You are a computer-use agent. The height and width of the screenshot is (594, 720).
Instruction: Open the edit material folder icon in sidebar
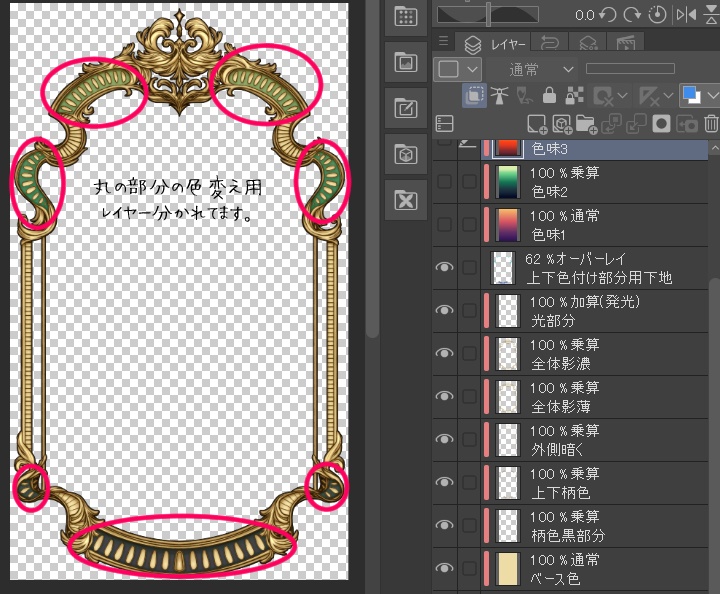click(406, 108)
